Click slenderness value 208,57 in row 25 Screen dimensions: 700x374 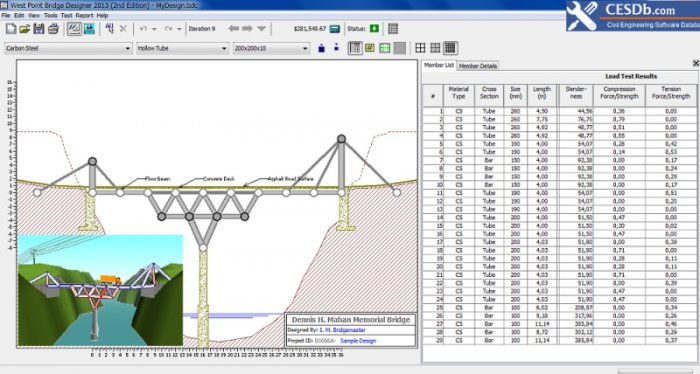583,308
